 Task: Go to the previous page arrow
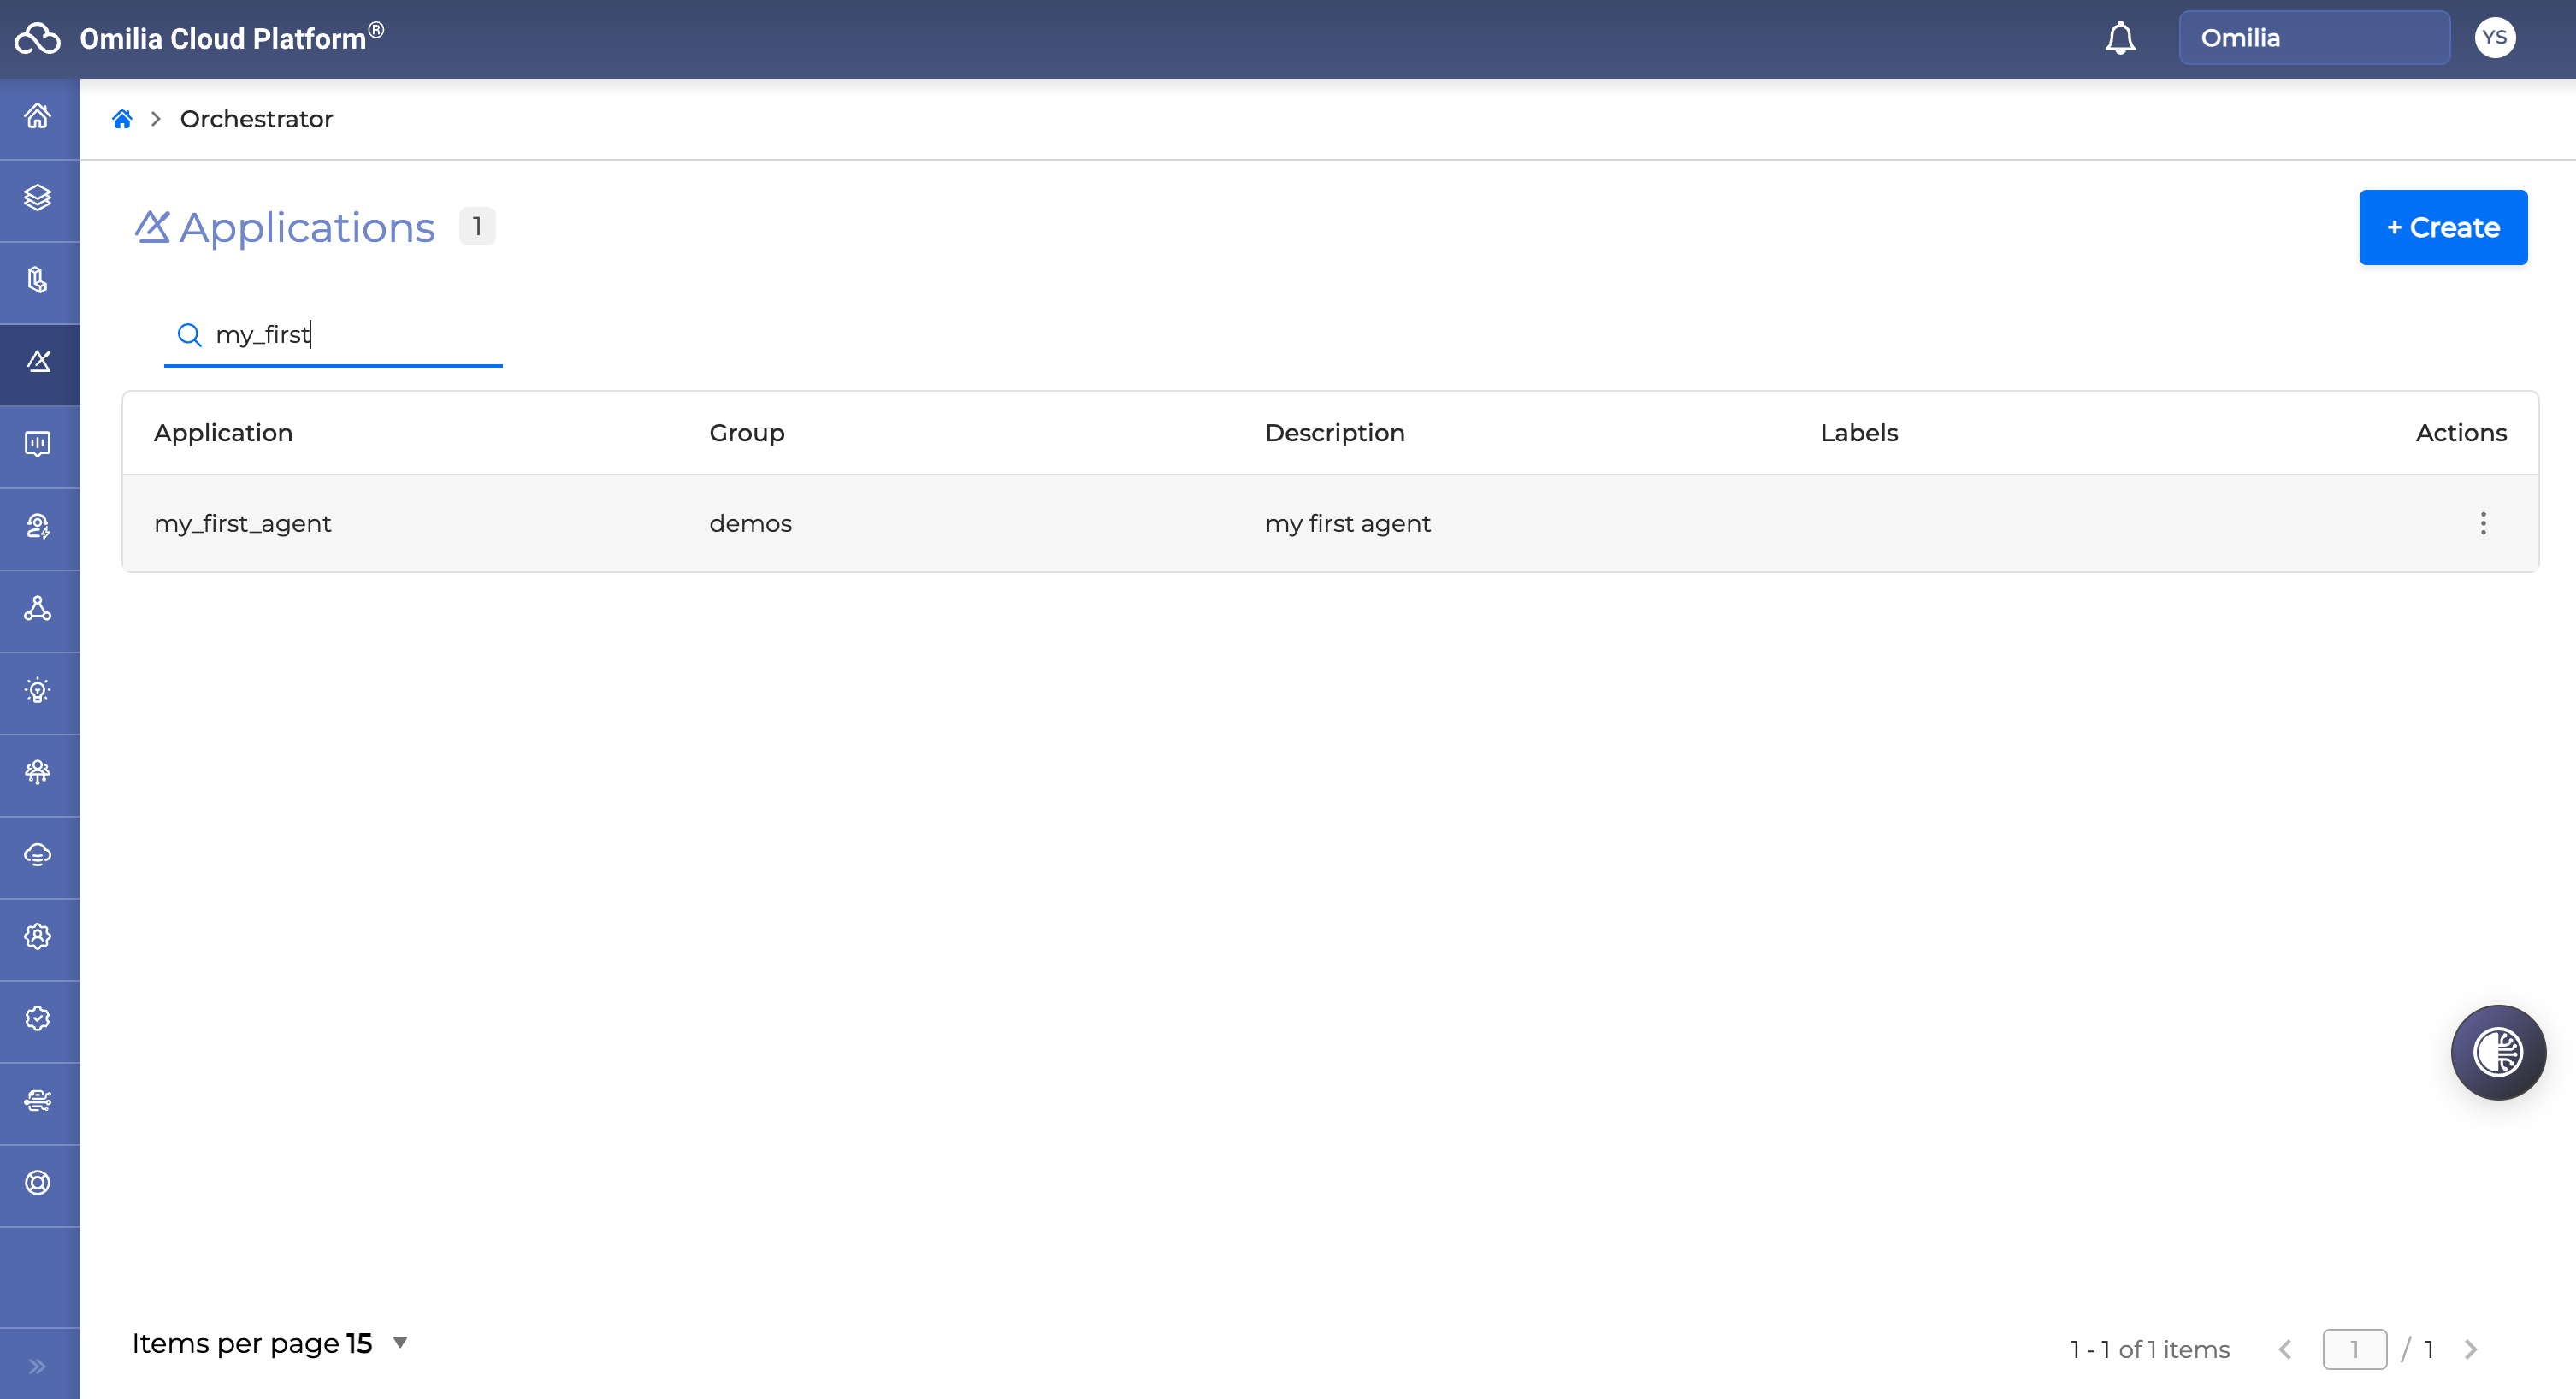[2285, 1349]
